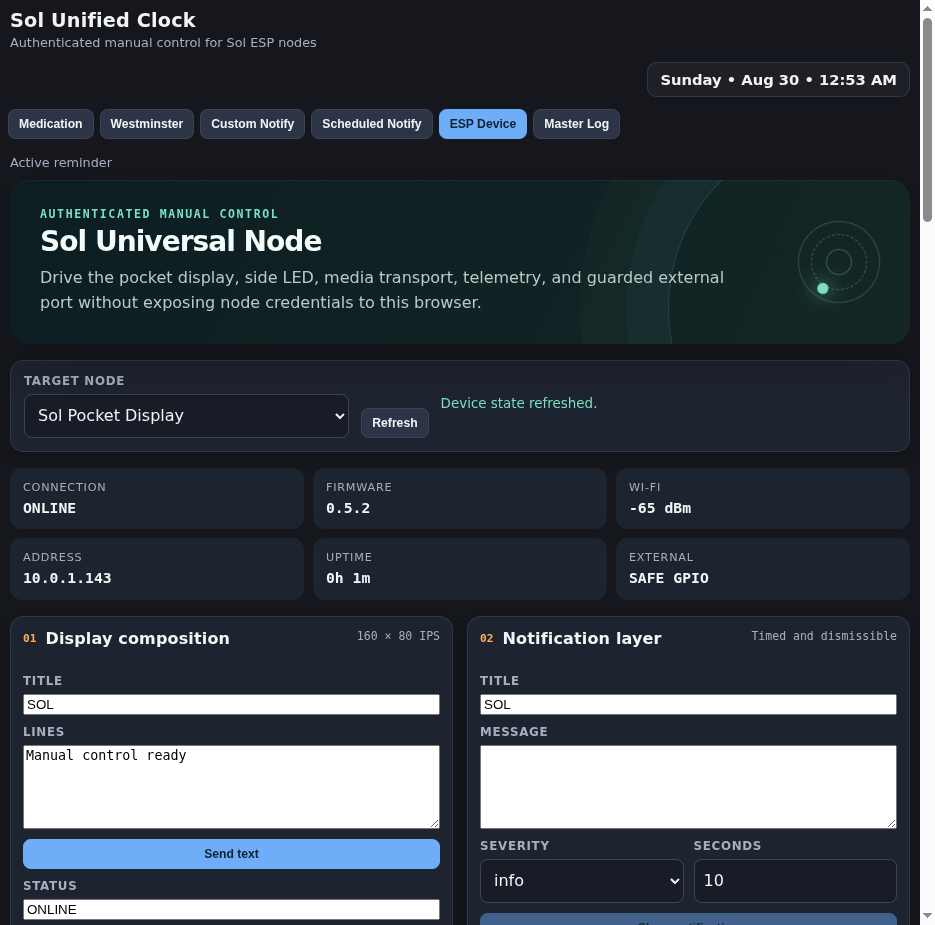Click the "Display composition" section heading

click(138, 638)
